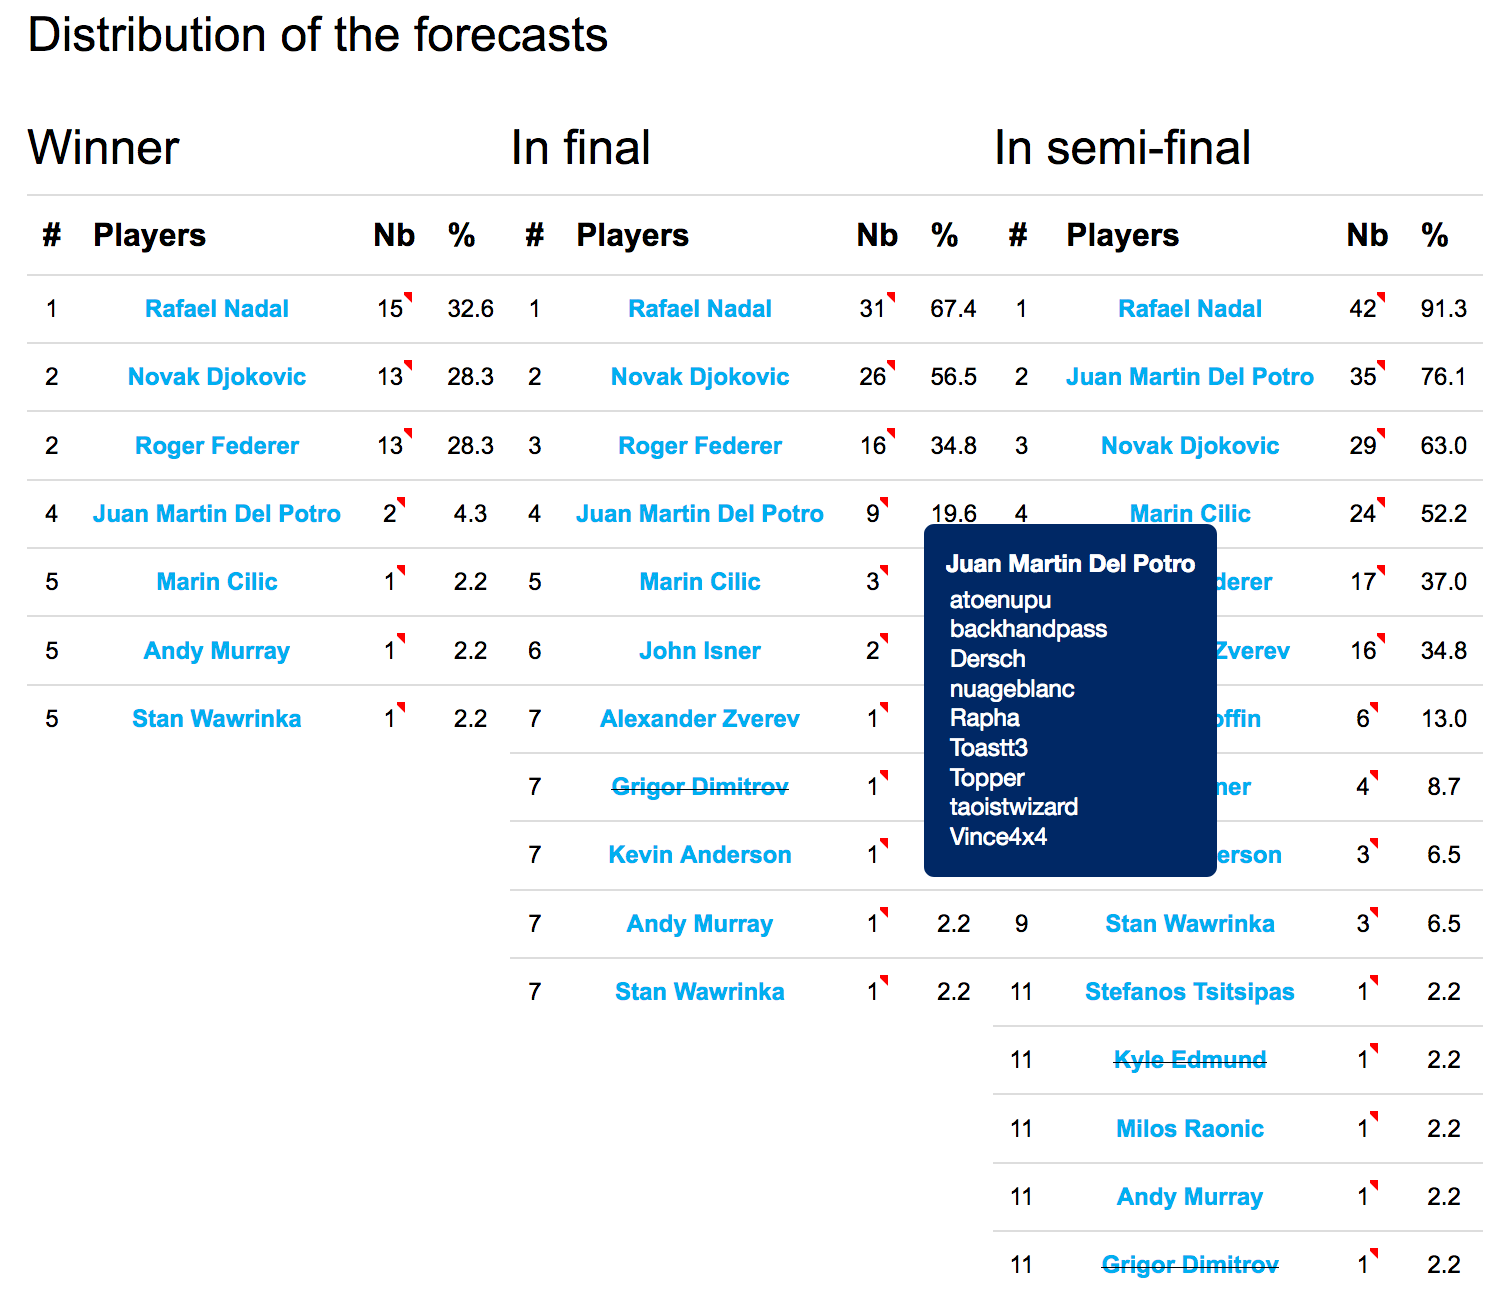Open Milos Raonic link
The width and height of the screenshot is (1498, 1302).
(1190, 1129)
